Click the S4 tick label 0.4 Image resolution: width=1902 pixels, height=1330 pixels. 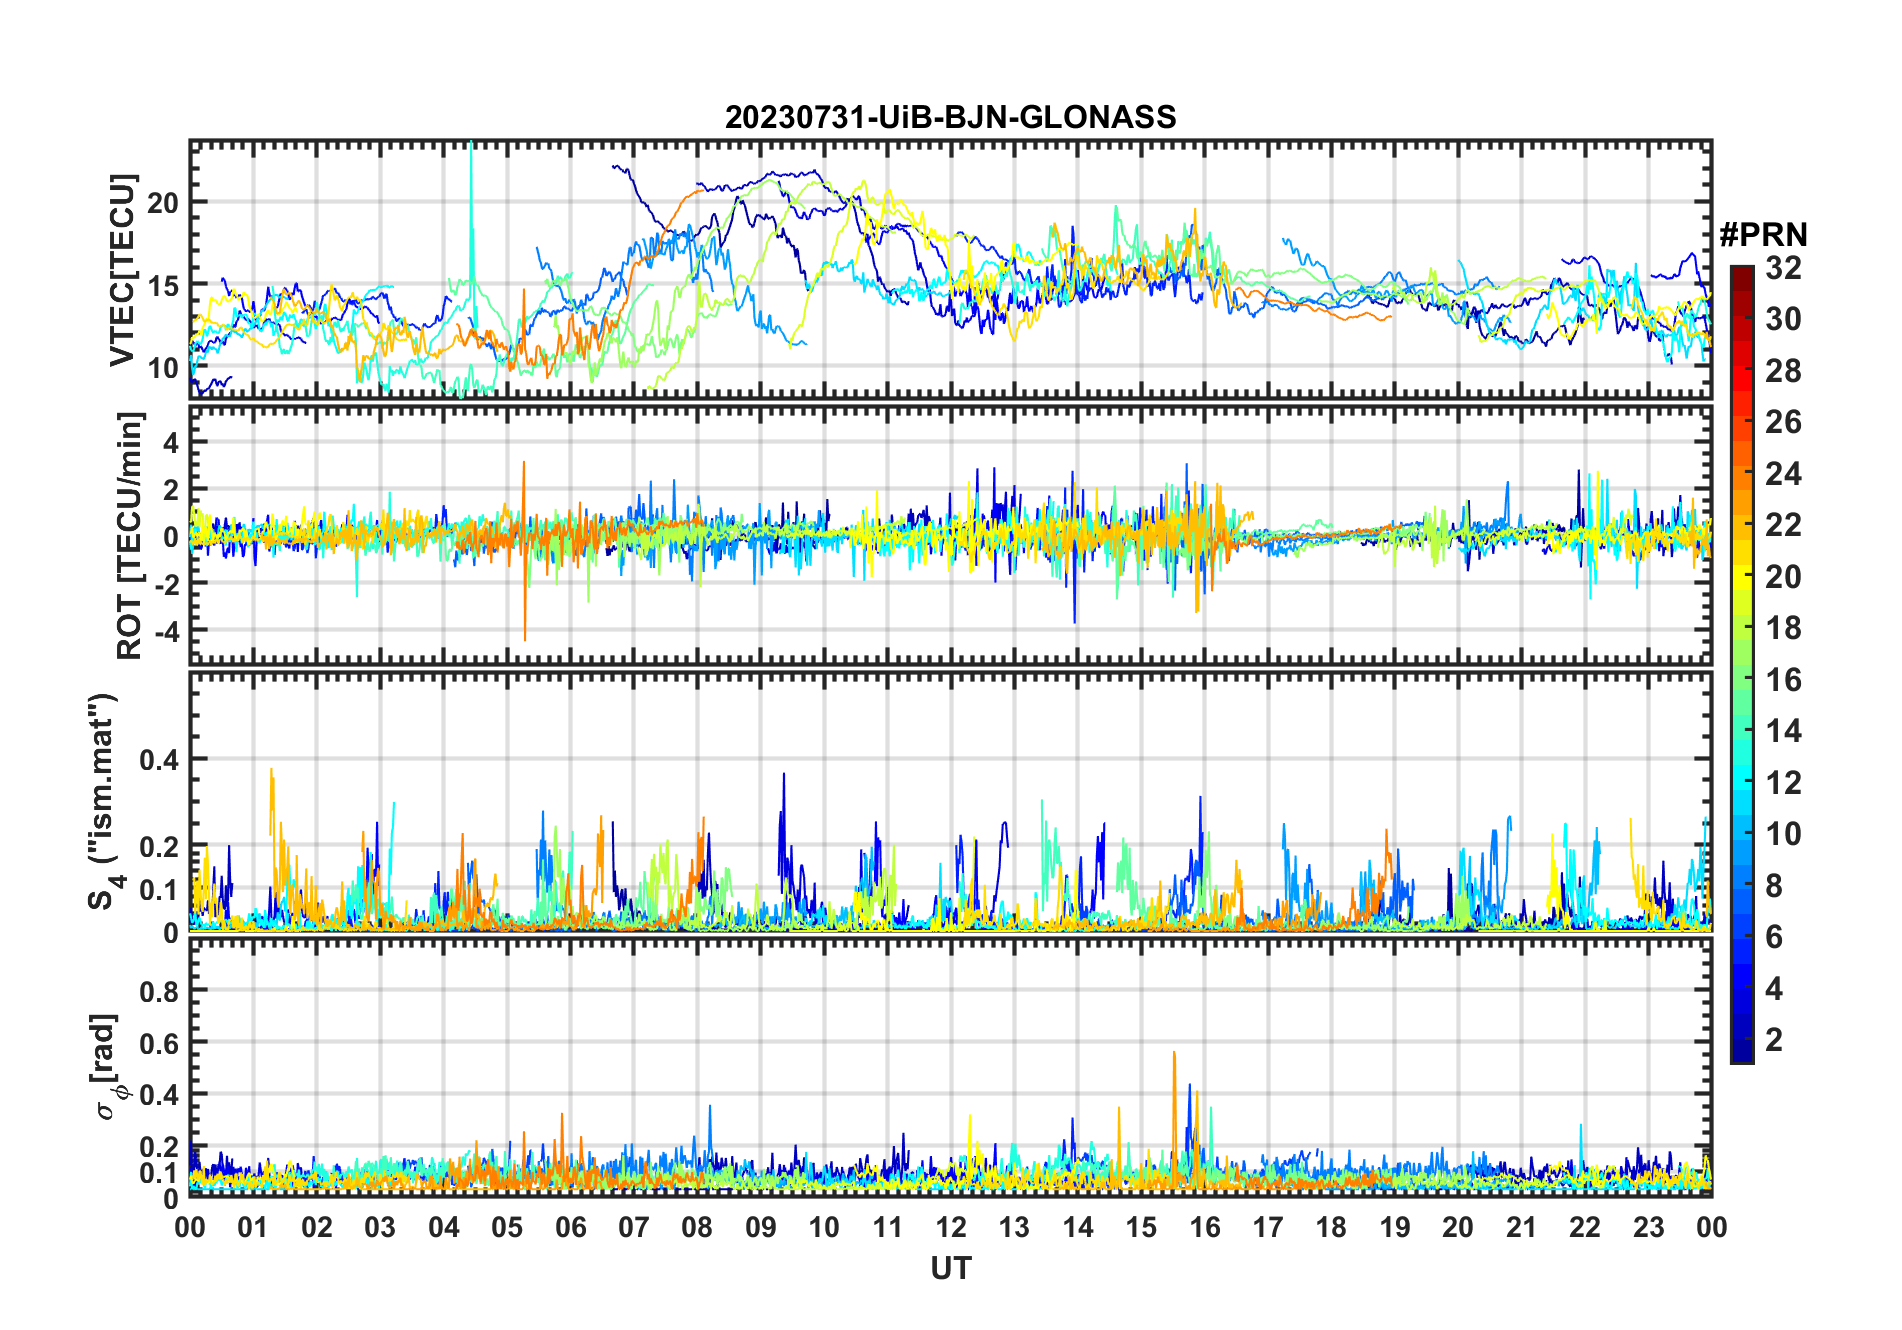click(159, 760)
